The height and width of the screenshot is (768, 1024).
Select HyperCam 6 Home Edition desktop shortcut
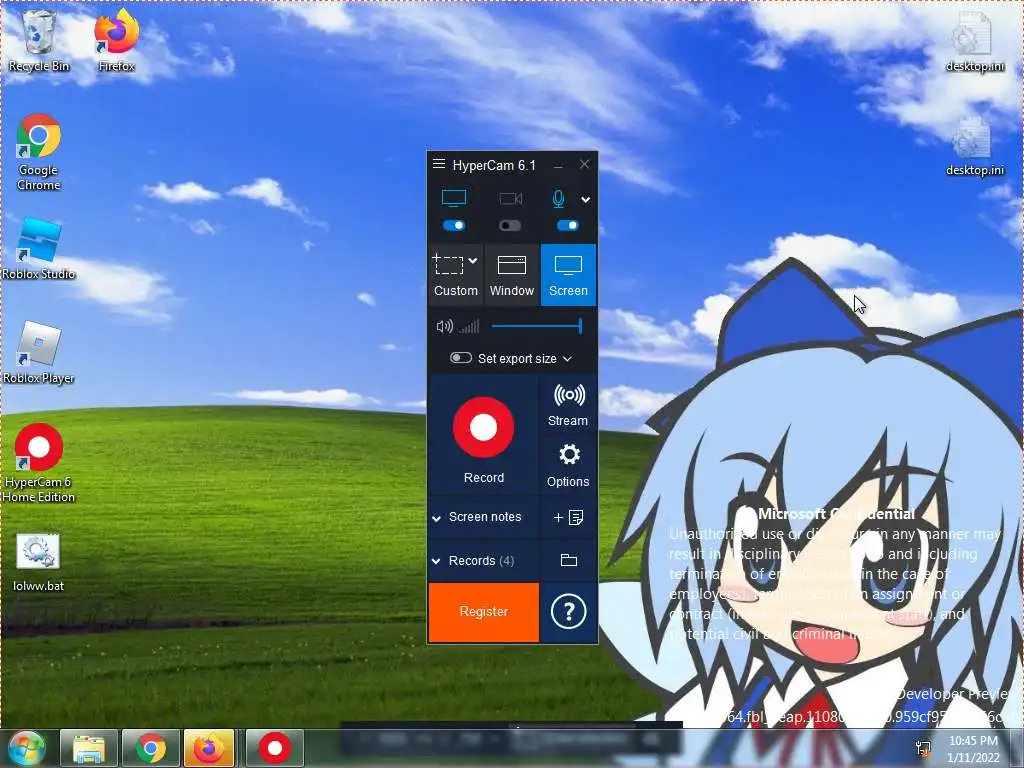click(x=39, y=463)
